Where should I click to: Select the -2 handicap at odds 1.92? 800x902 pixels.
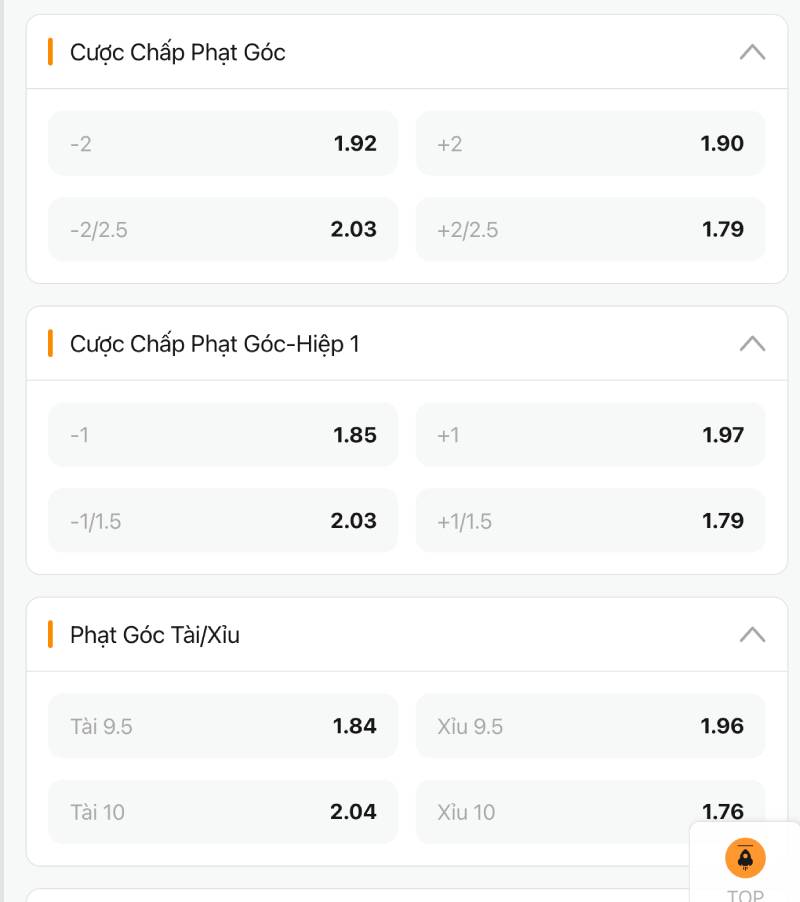point(222,143)
